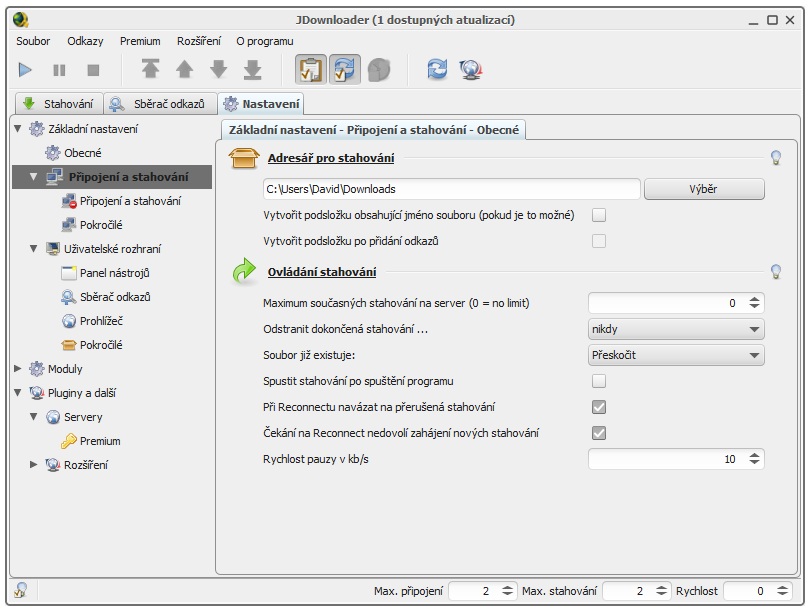Uncheck Čekání na Reconnect nedovolí zahájení
This screenshot has height=613, width=812.
tap(599, 433)
